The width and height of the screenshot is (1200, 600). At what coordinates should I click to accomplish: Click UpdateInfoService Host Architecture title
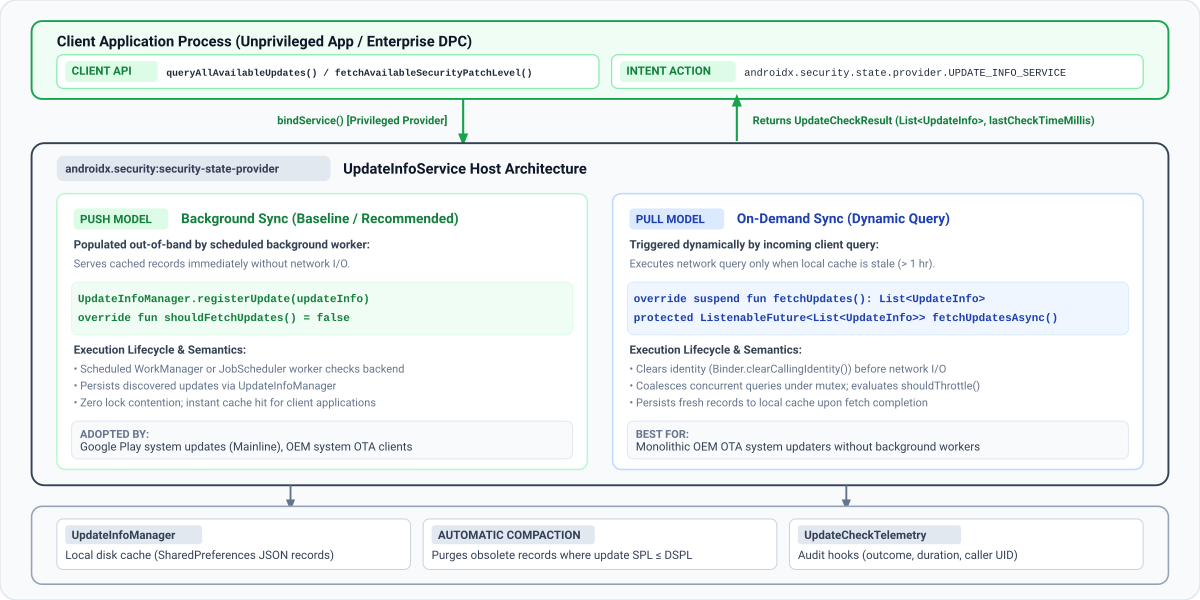point(465,169)
